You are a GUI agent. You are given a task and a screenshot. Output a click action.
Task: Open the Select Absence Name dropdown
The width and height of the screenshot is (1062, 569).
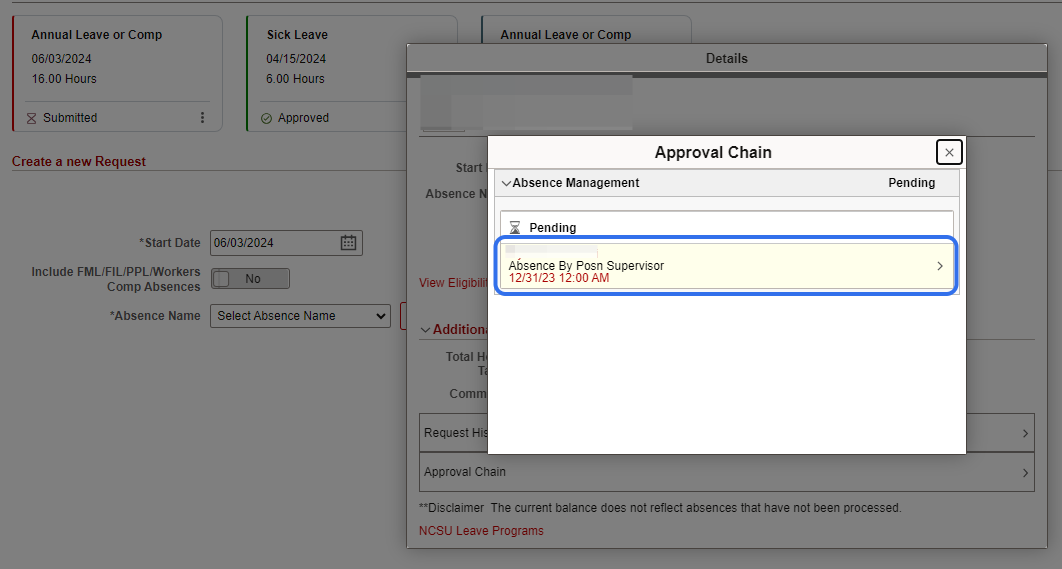click(300, 316)
